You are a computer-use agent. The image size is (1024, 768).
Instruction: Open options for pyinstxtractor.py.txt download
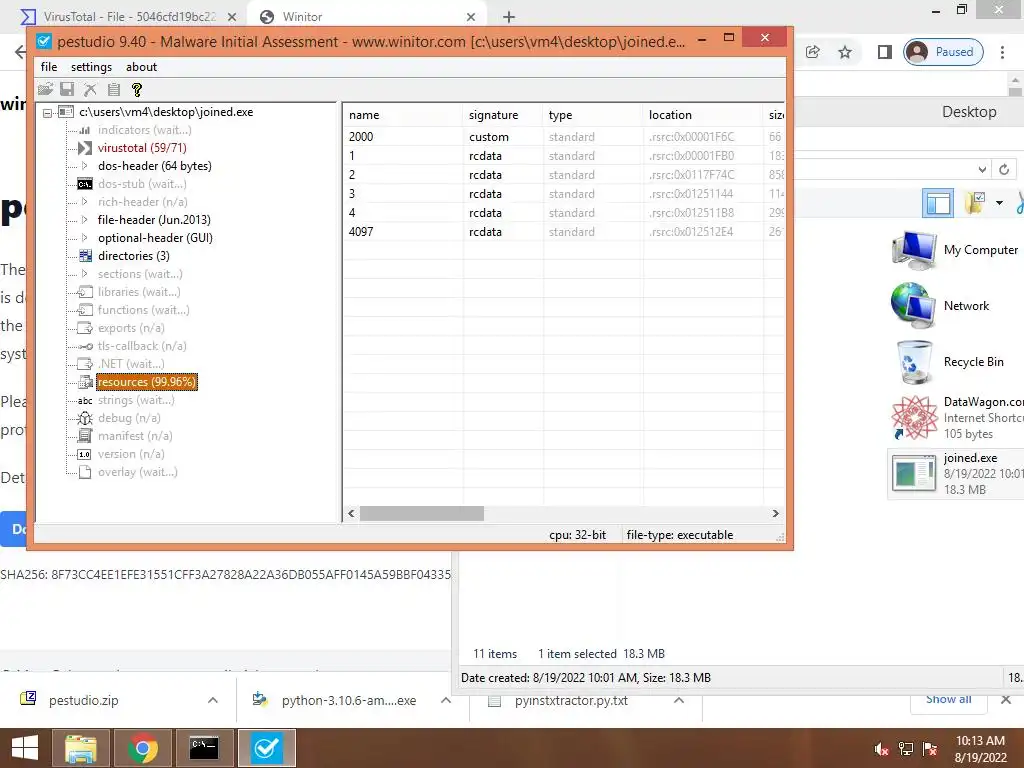[x=679, y=700]
